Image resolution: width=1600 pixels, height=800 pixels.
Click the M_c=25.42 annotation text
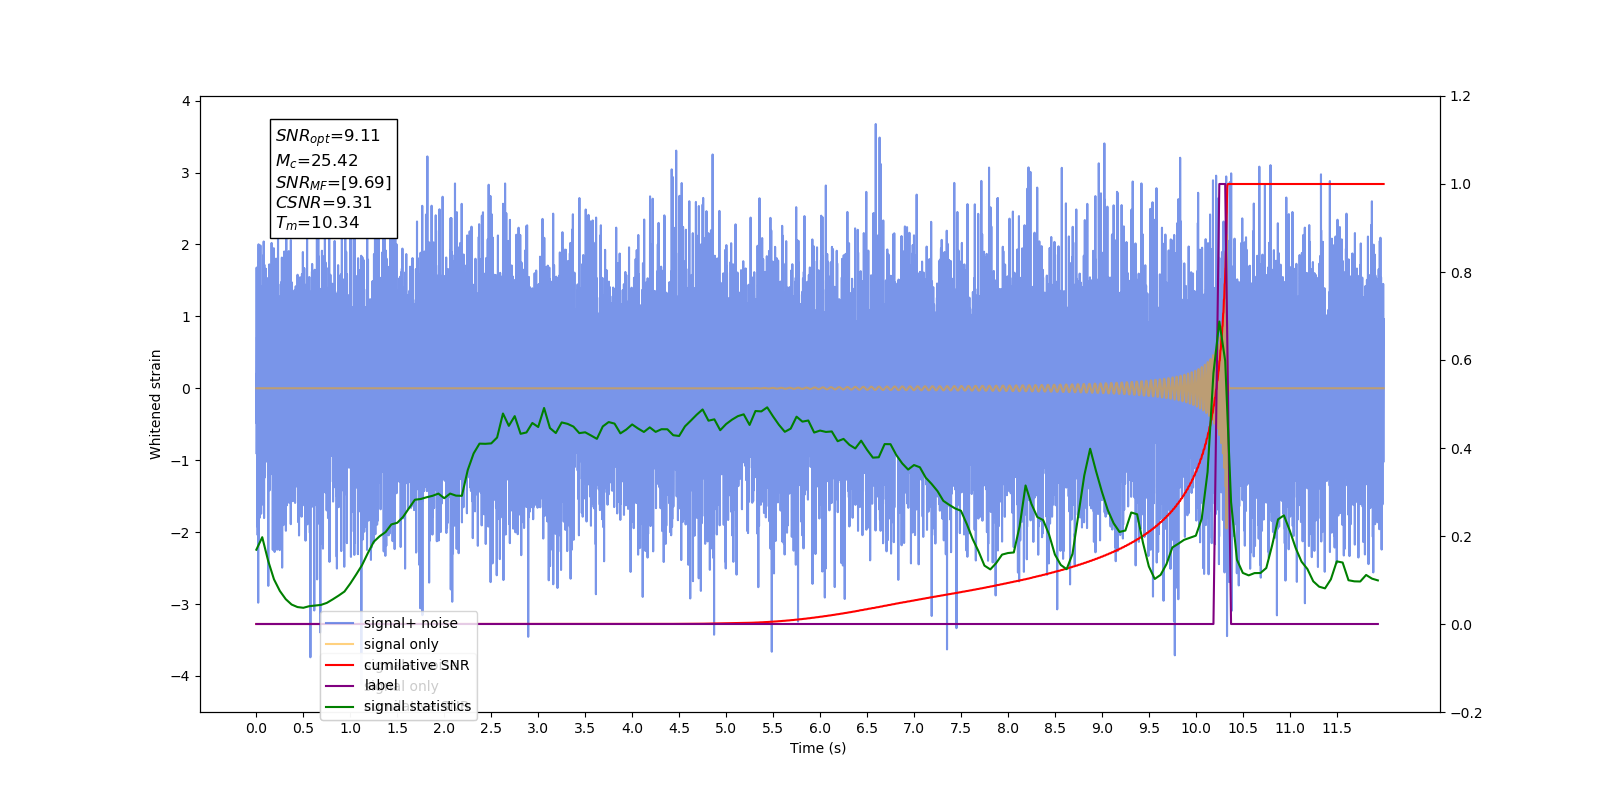click(317, 160)
